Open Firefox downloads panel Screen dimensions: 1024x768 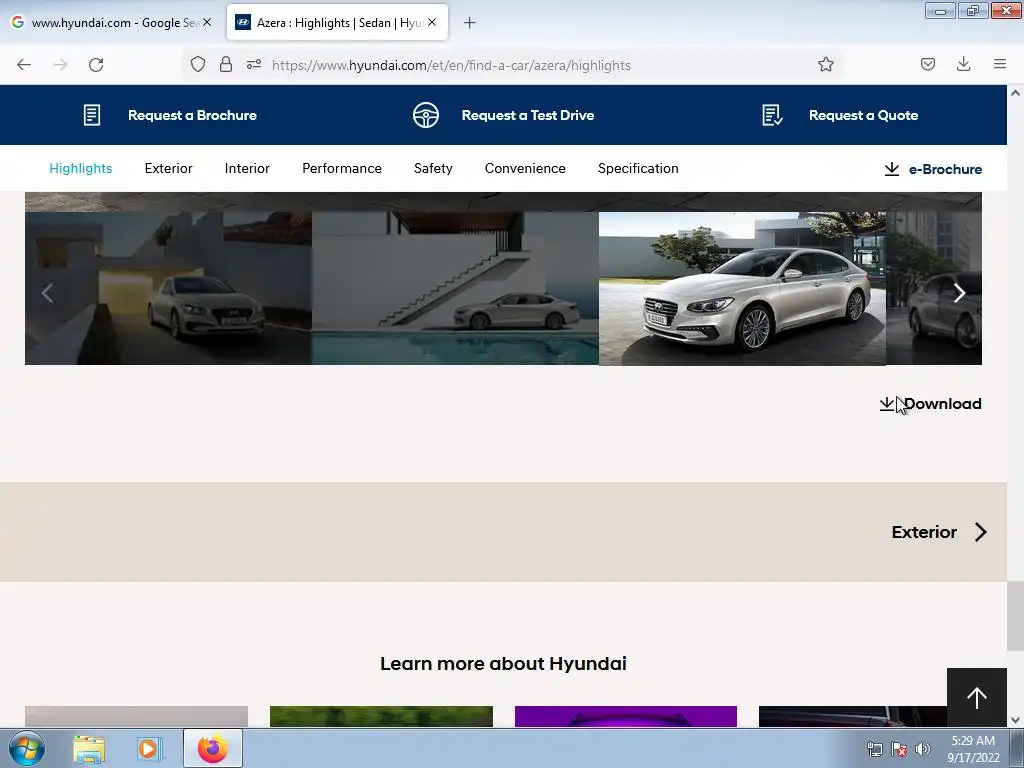click(x=963, y=64)
